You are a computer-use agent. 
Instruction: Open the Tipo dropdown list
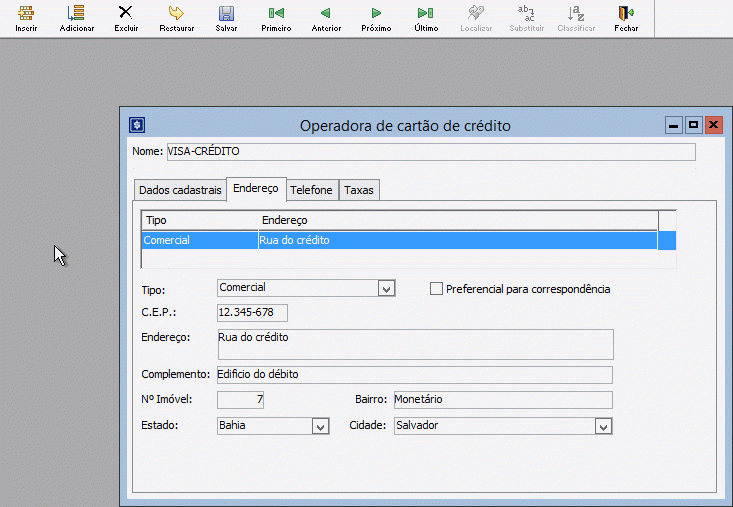(x=386, y=288)
